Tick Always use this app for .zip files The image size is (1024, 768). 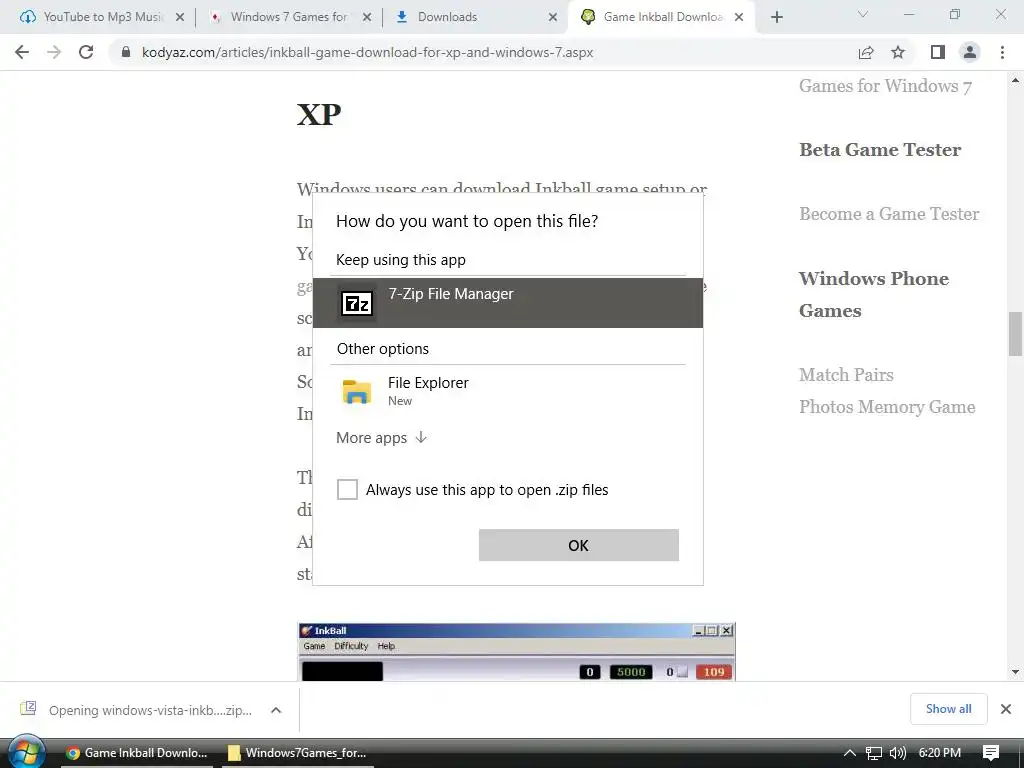[x=347, y=489]
